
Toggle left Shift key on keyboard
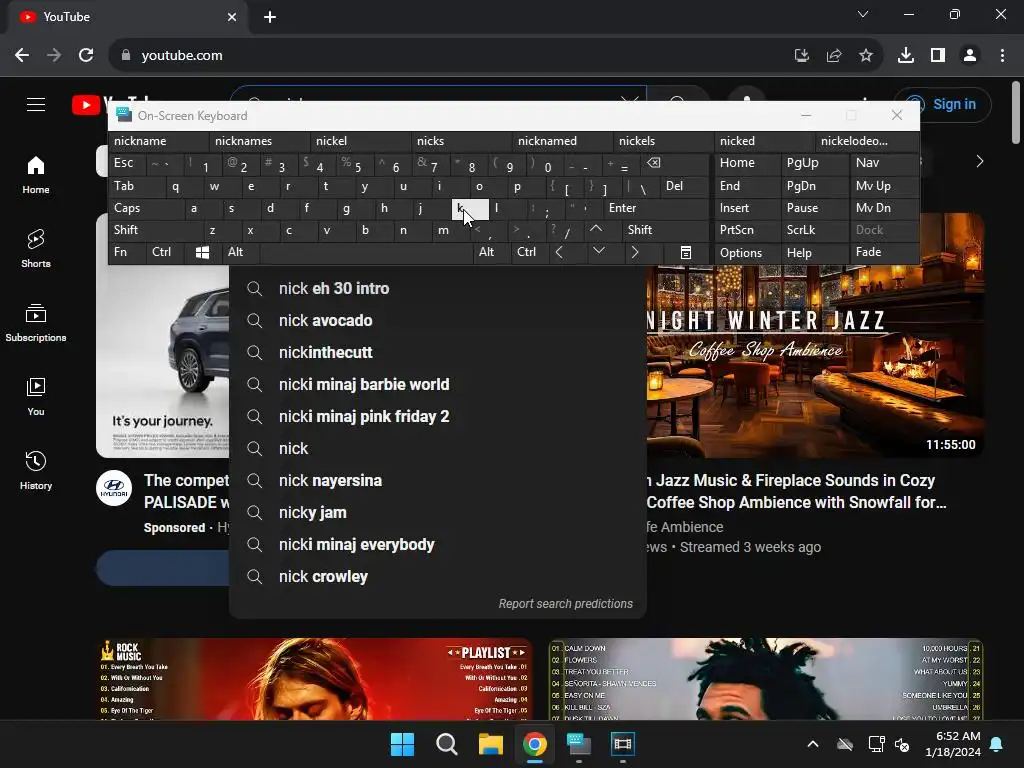[155, 230]
